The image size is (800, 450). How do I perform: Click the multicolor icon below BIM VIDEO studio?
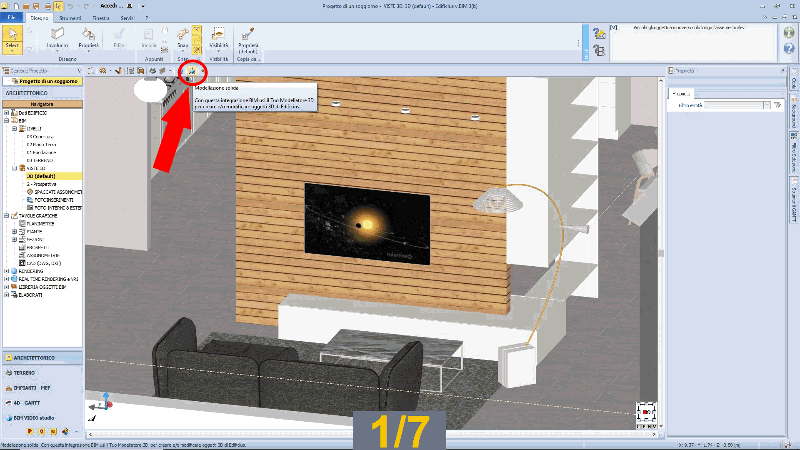click(65, 431)
